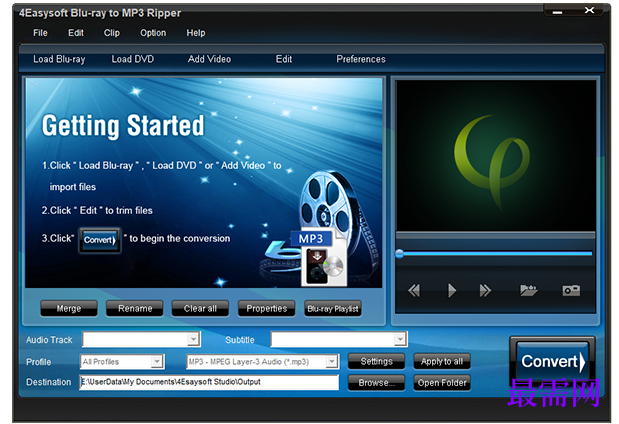Screen dimensions: 619x424
Task: Click the Merge button
Action: click(69, 308)
